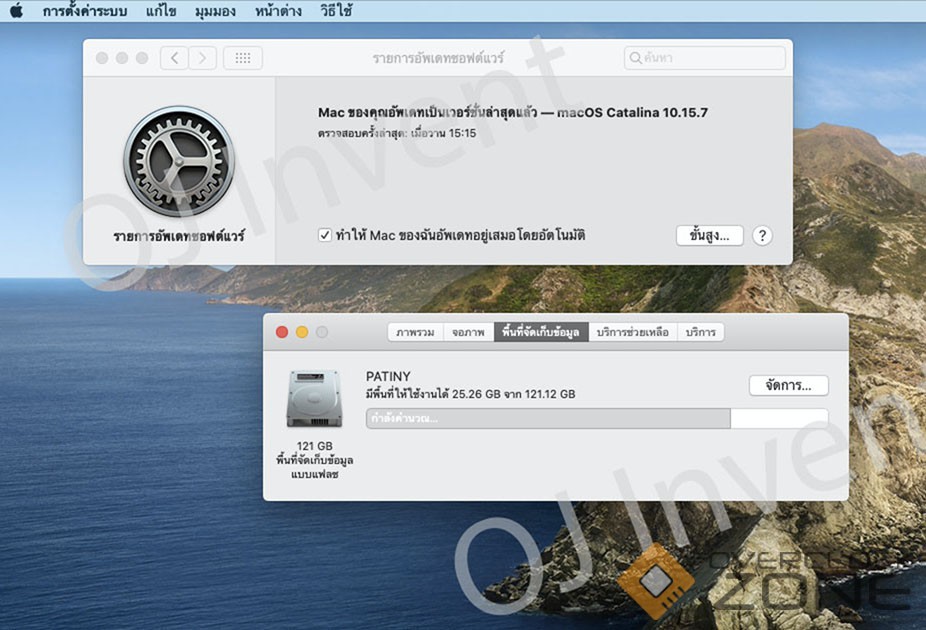Go back with the left chevron button

(x=175, y=58)
